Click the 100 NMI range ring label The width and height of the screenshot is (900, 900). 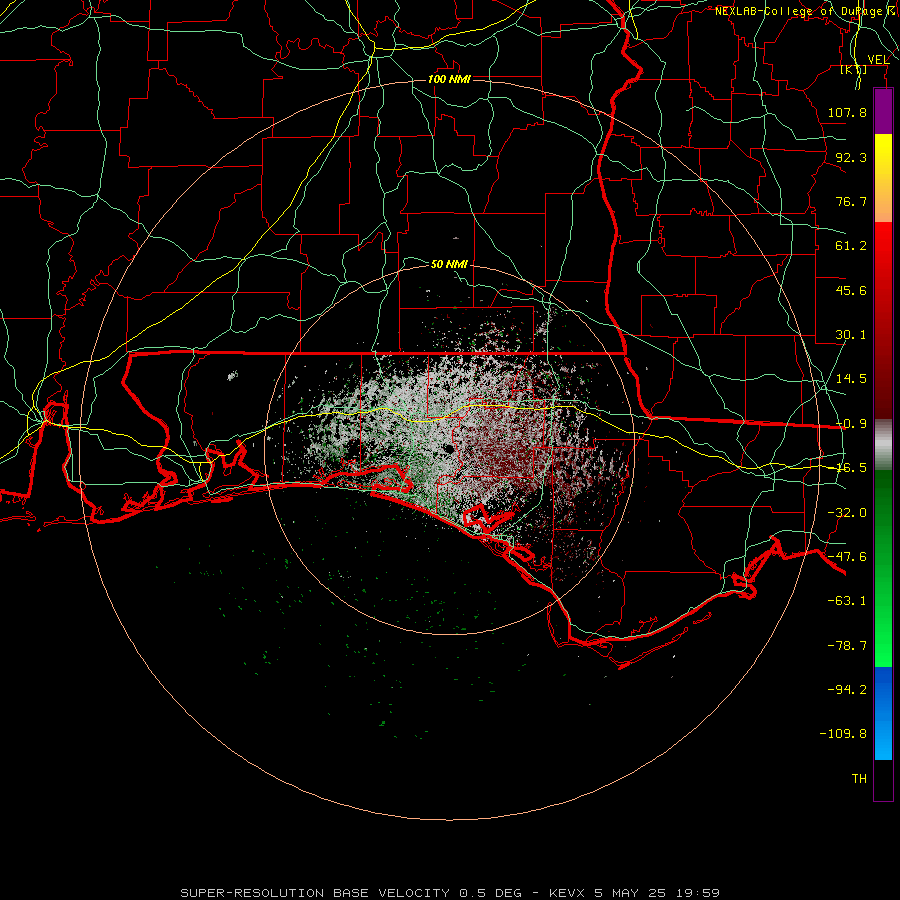point(449,79)
